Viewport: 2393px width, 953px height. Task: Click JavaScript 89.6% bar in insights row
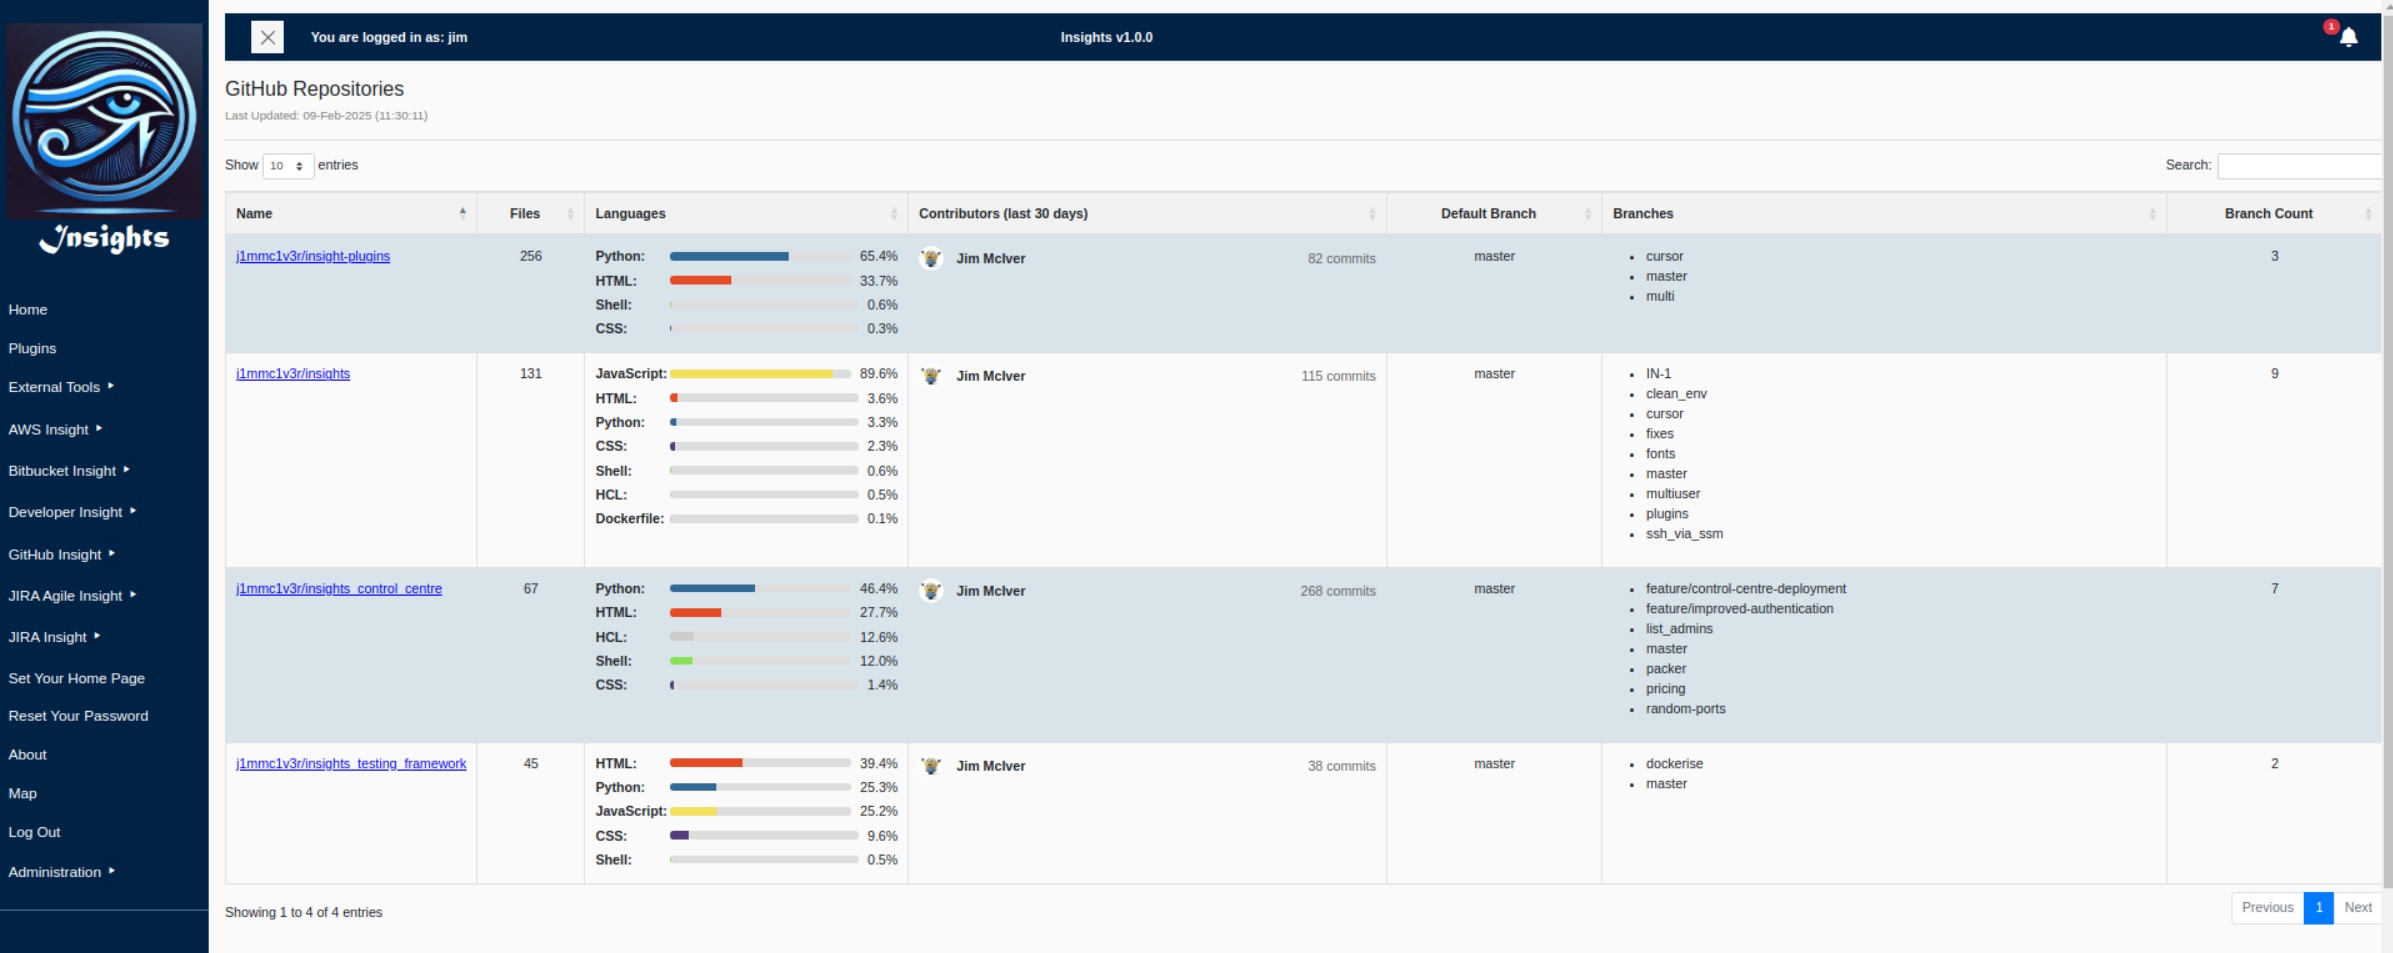(x=760, y=374)
